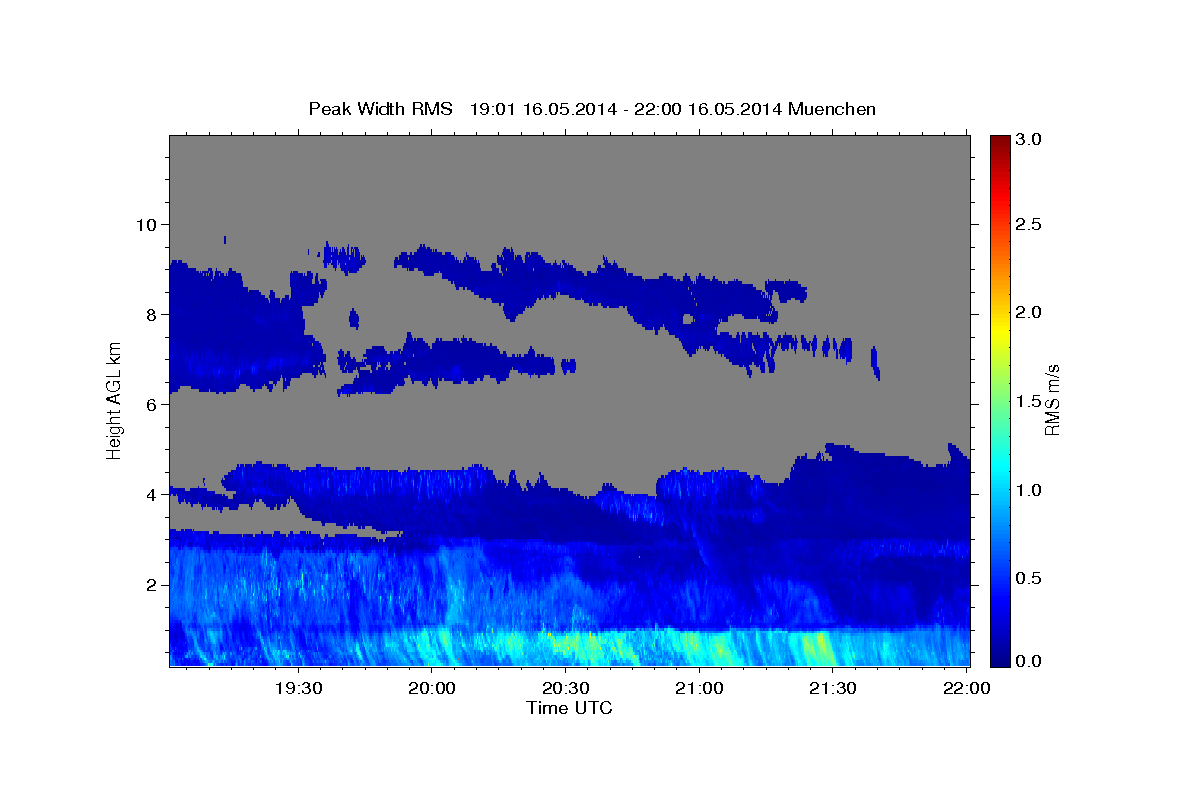Click the height tick label 10
The width and height of the screenshot is (1200, 800).
tap(145, 224)
